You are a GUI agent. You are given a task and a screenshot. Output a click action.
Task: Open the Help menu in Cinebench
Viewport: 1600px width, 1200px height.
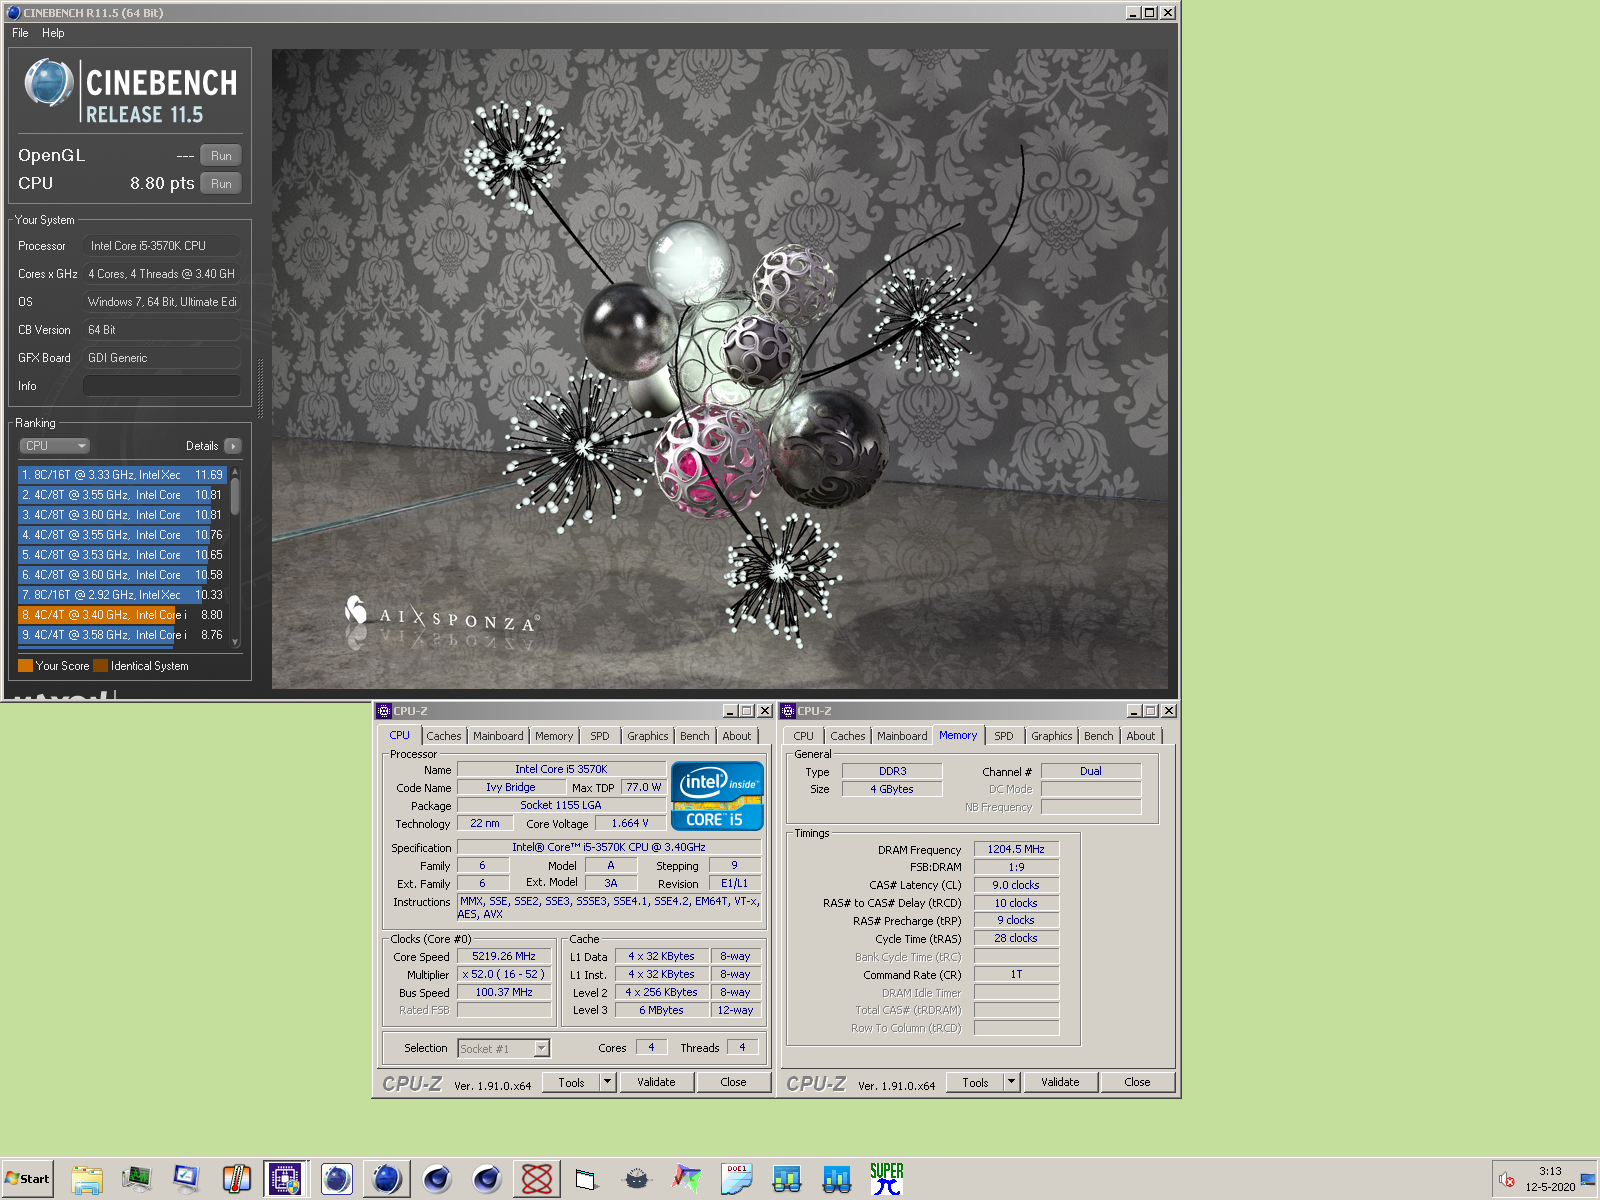(x=53, y=33)
